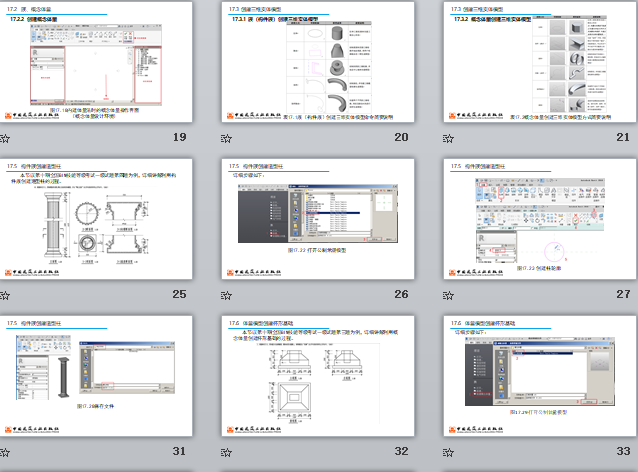
Task: Preview the transition star for slide 27
Action: [448, 296]
